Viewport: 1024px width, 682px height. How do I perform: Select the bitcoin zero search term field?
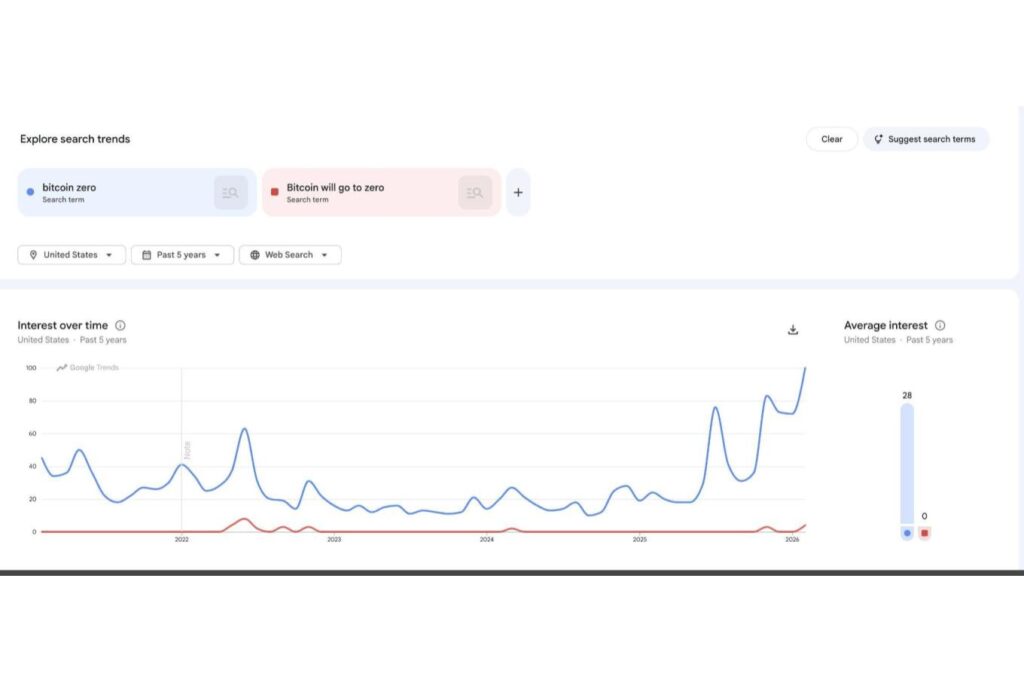(x=110, y=192)
